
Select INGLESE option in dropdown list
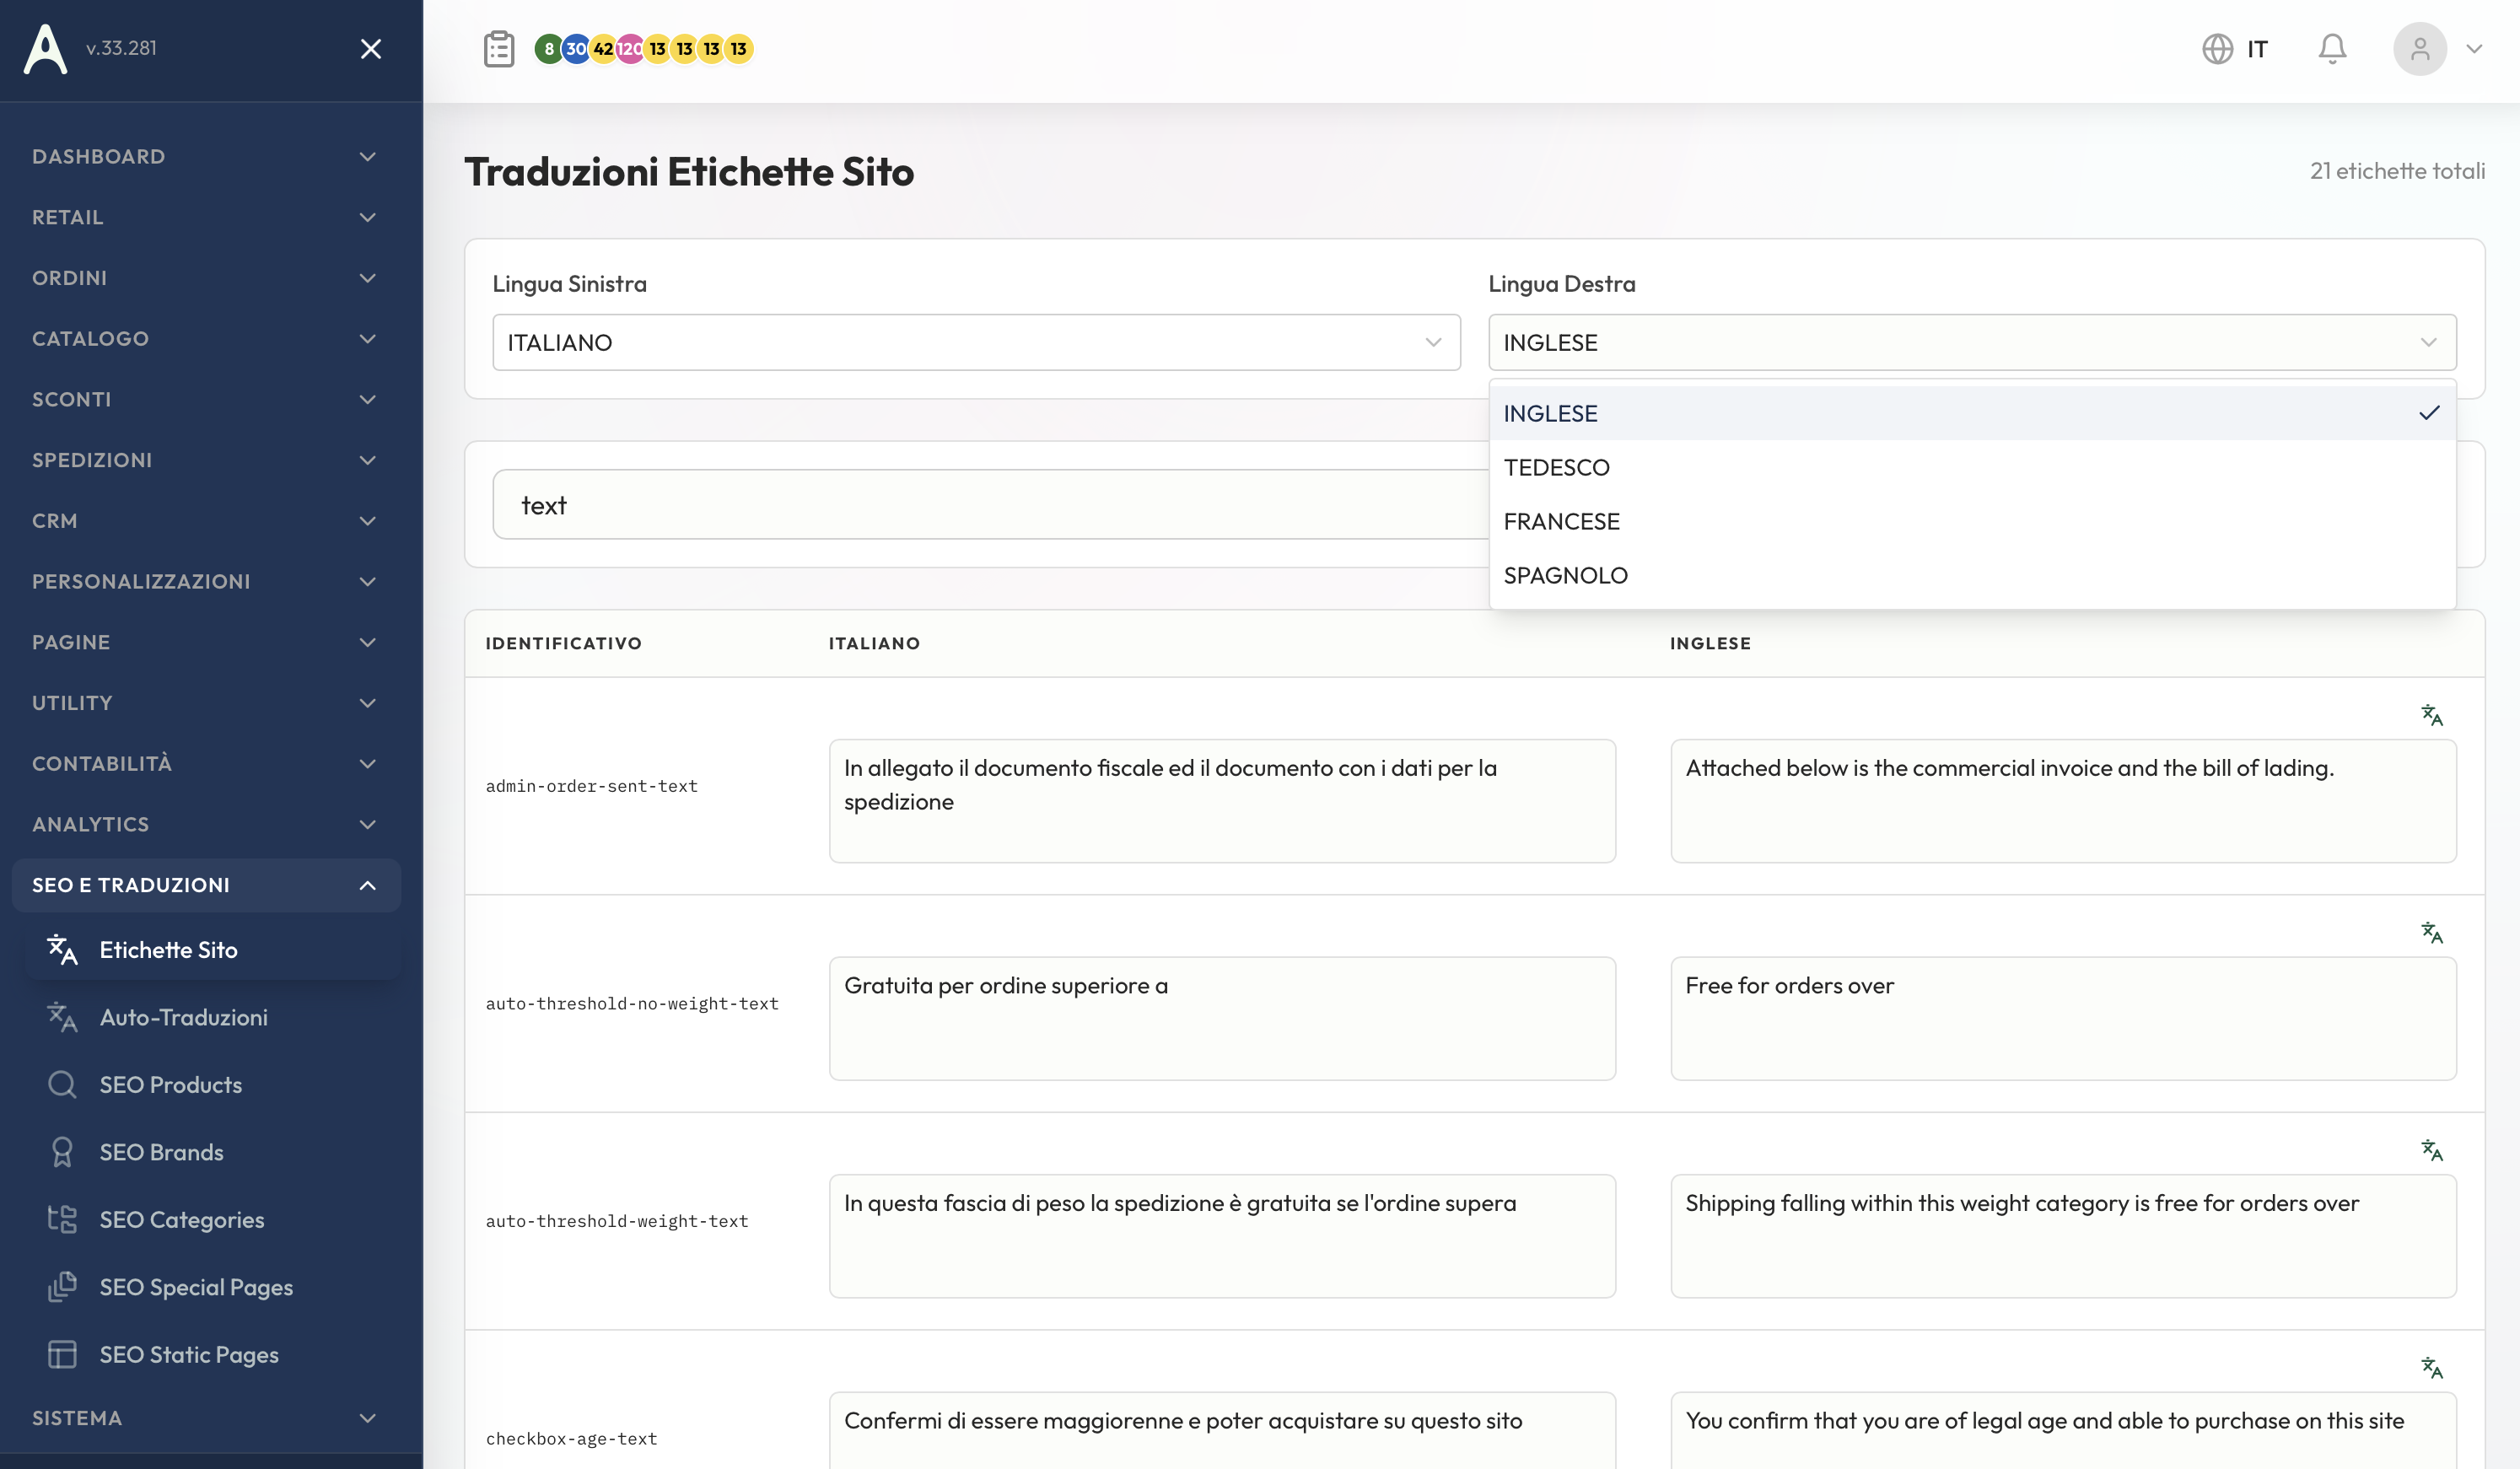point(1972,413)
